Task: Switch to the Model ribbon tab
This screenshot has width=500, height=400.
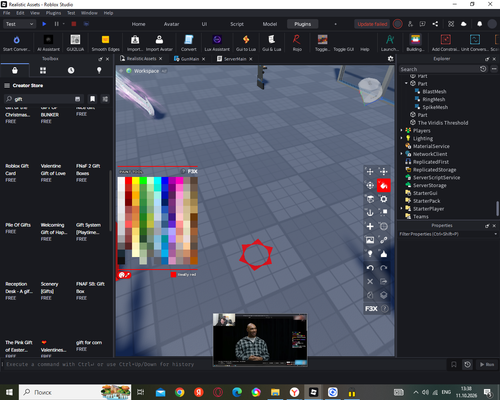Action: (270, 24)
